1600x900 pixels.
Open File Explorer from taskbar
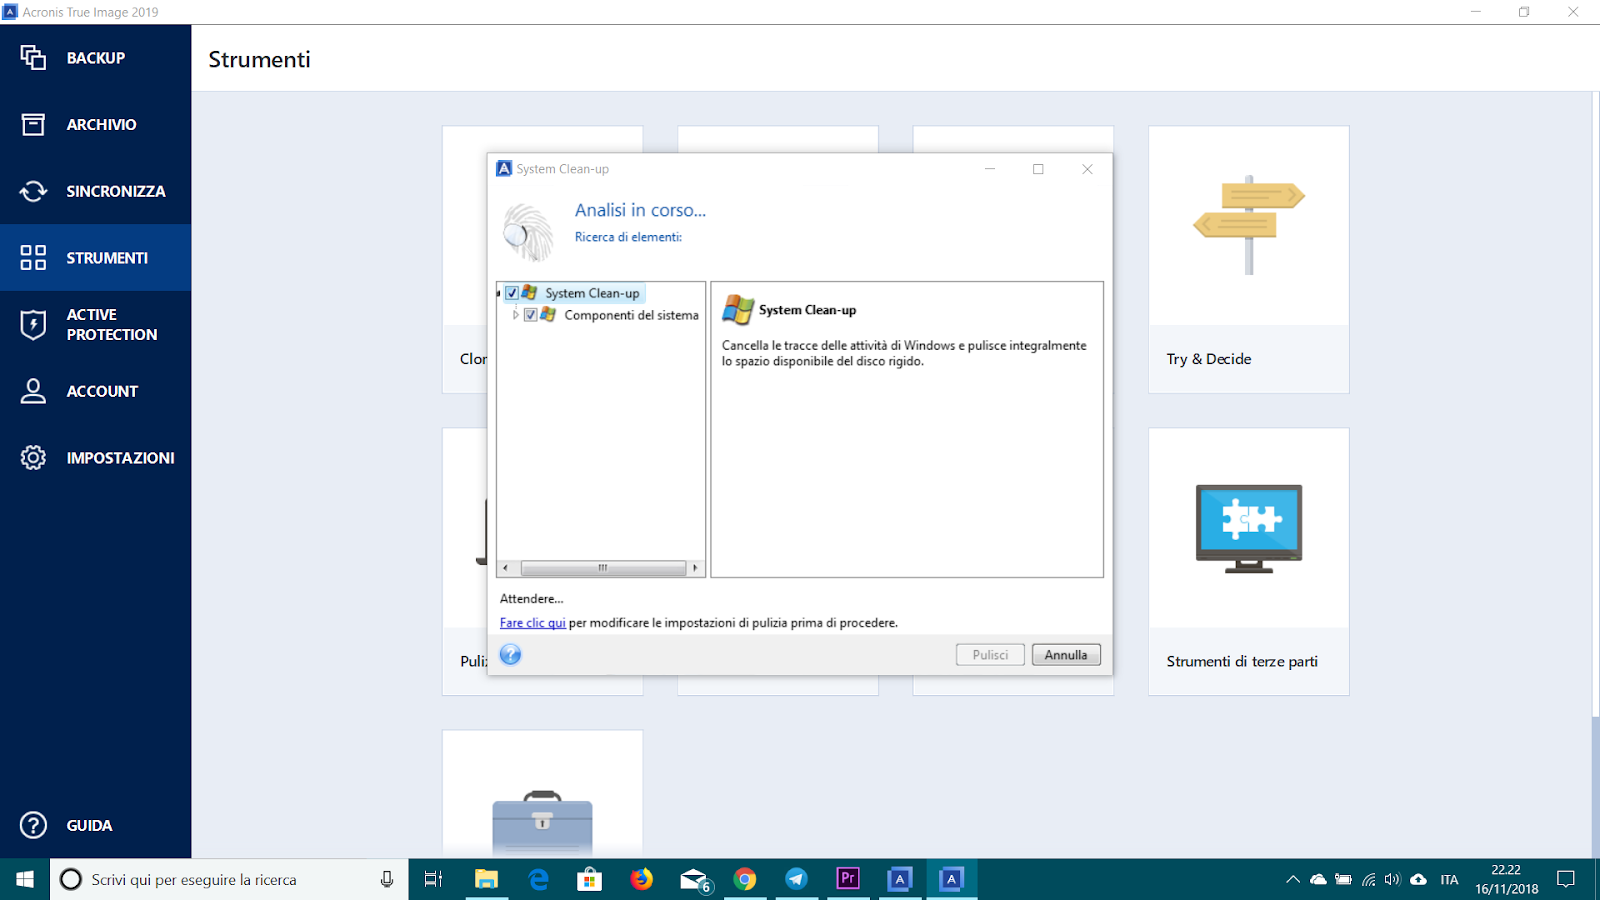pyautogui.click(x=486, y=879)
